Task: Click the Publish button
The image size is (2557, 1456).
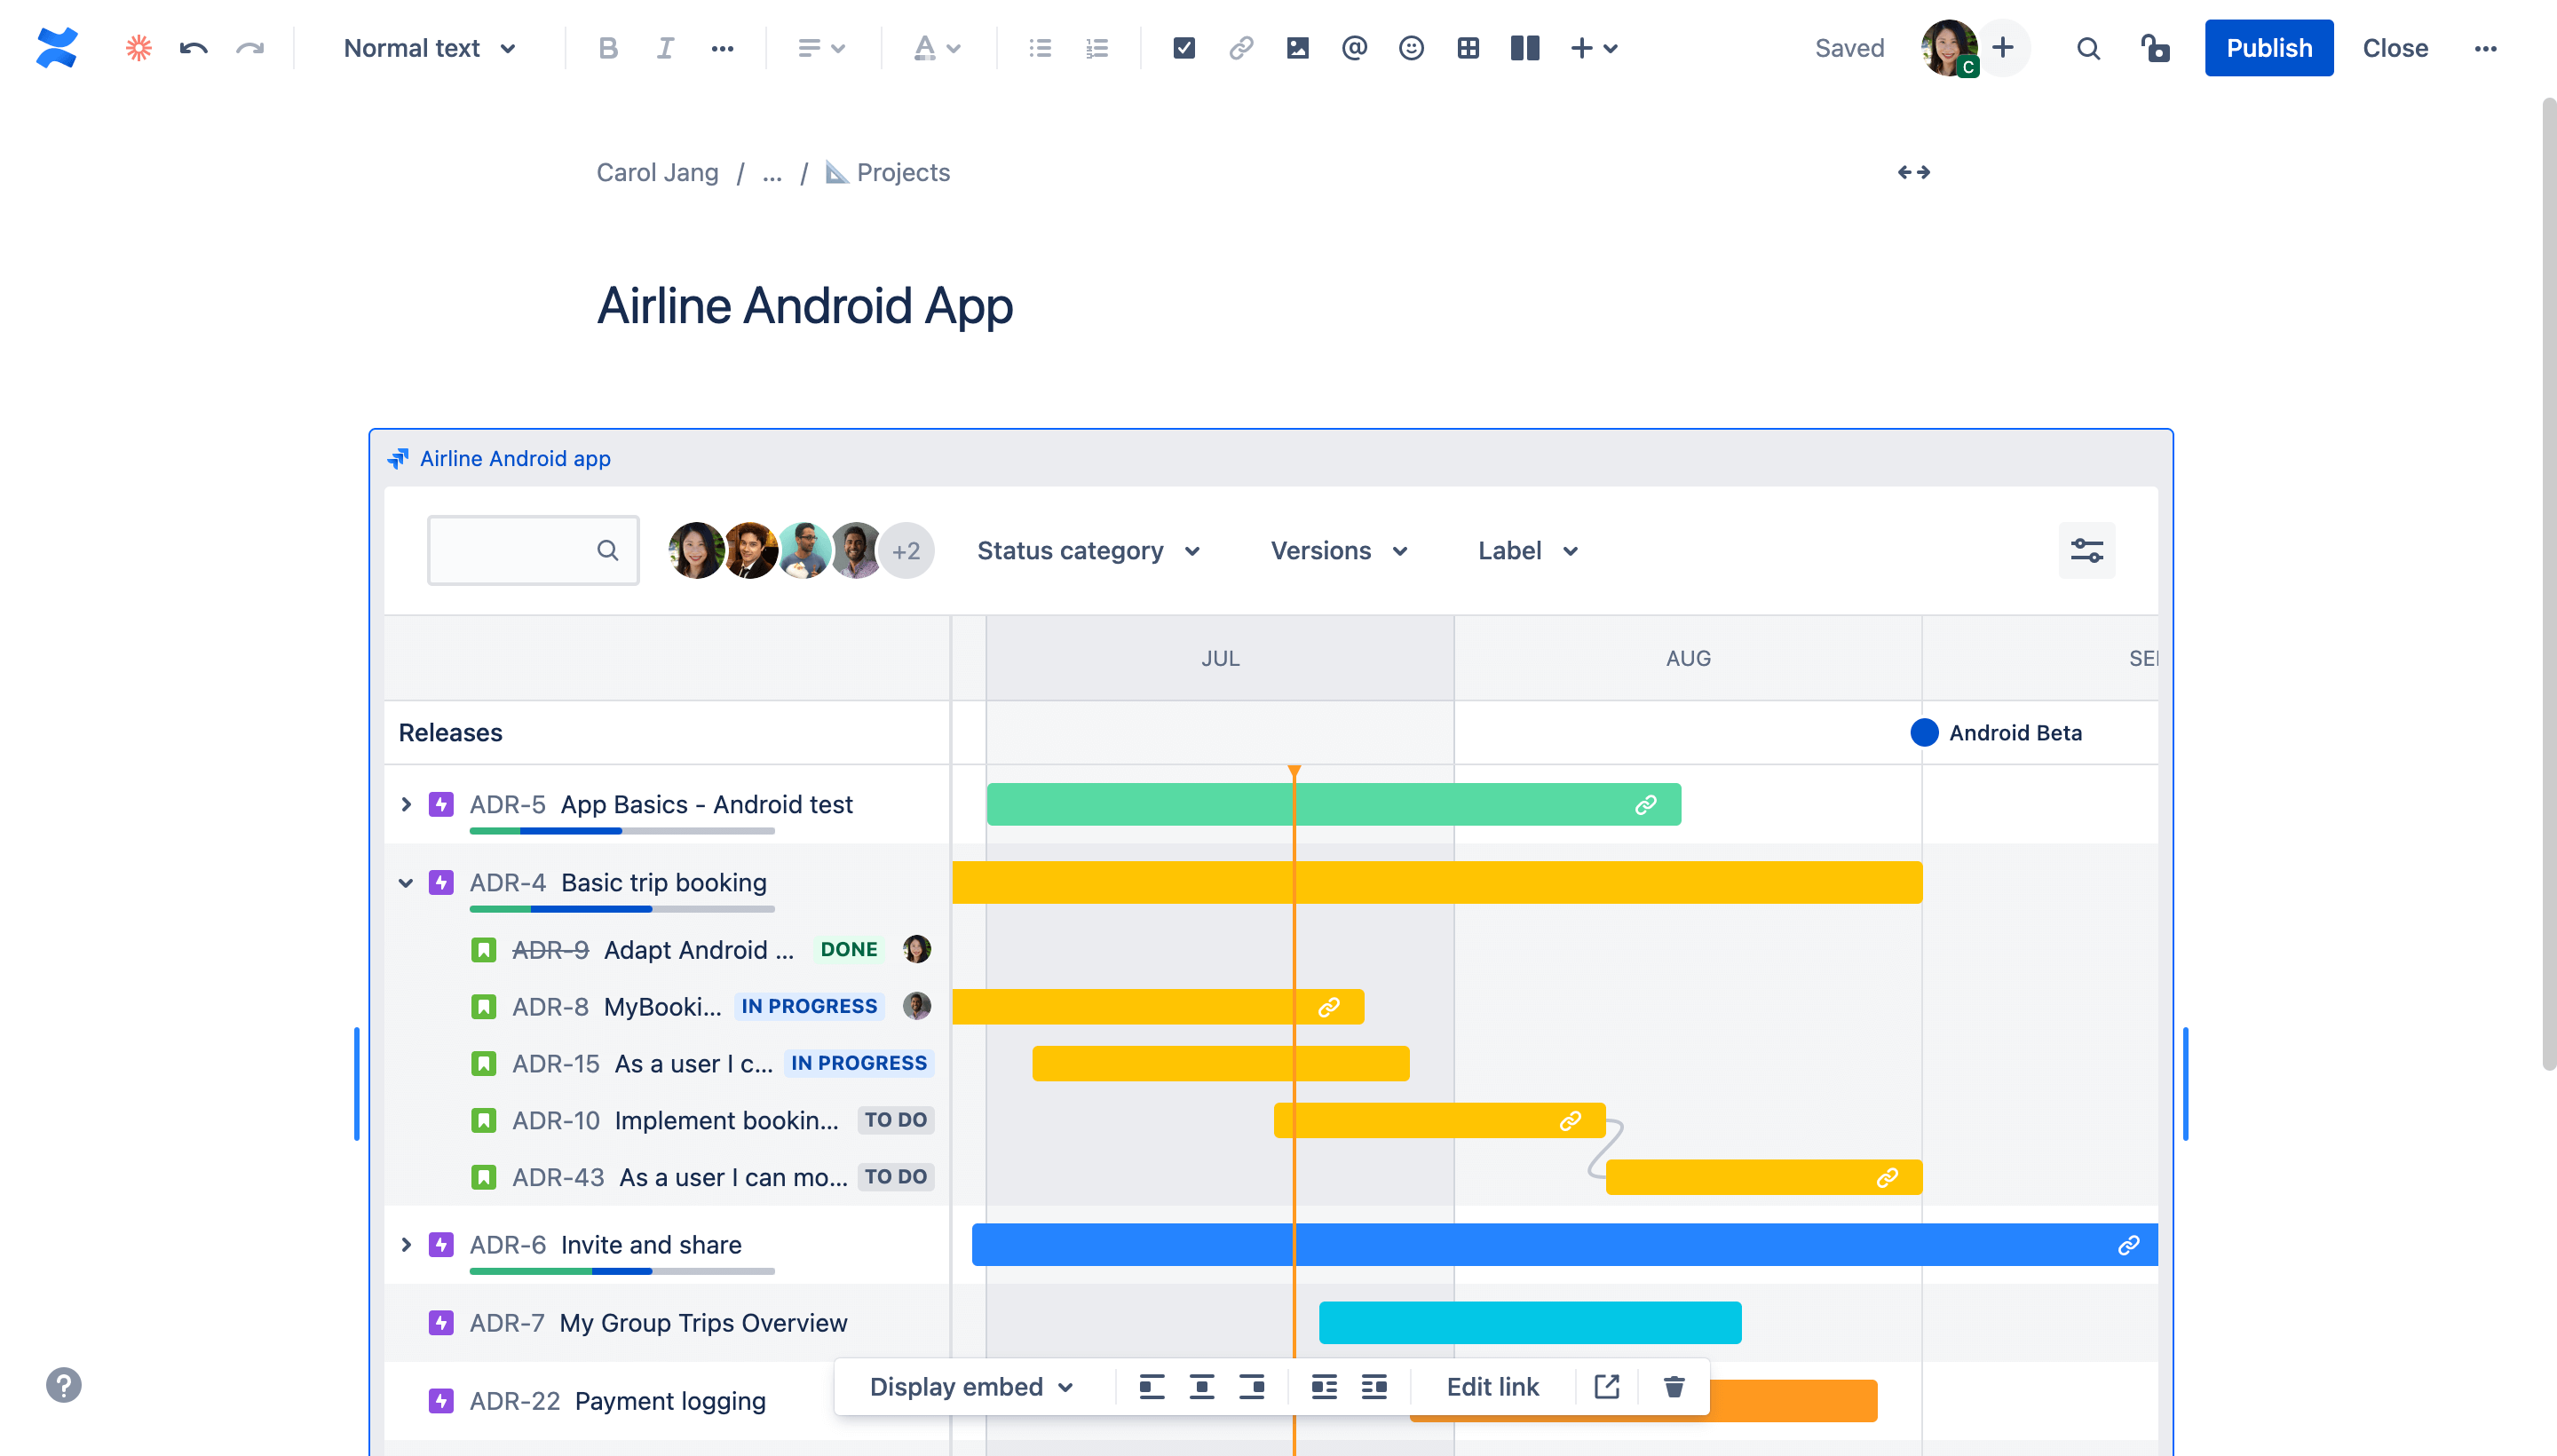Action: pos(2268,47)
